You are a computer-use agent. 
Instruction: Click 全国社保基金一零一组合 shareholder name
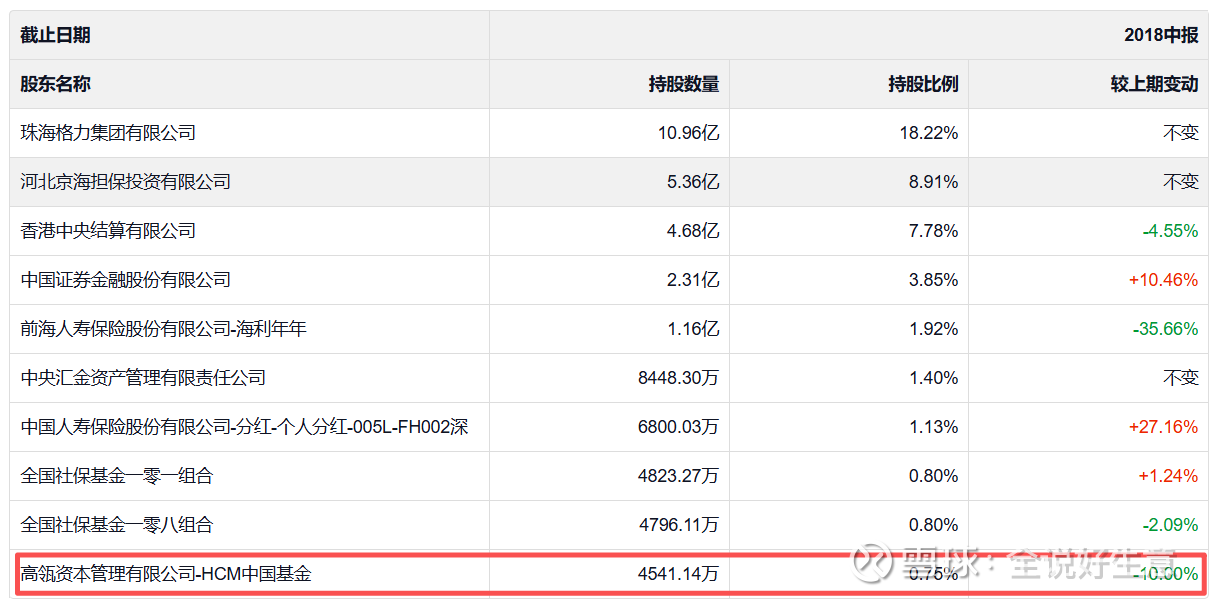[x=117, y=476]
